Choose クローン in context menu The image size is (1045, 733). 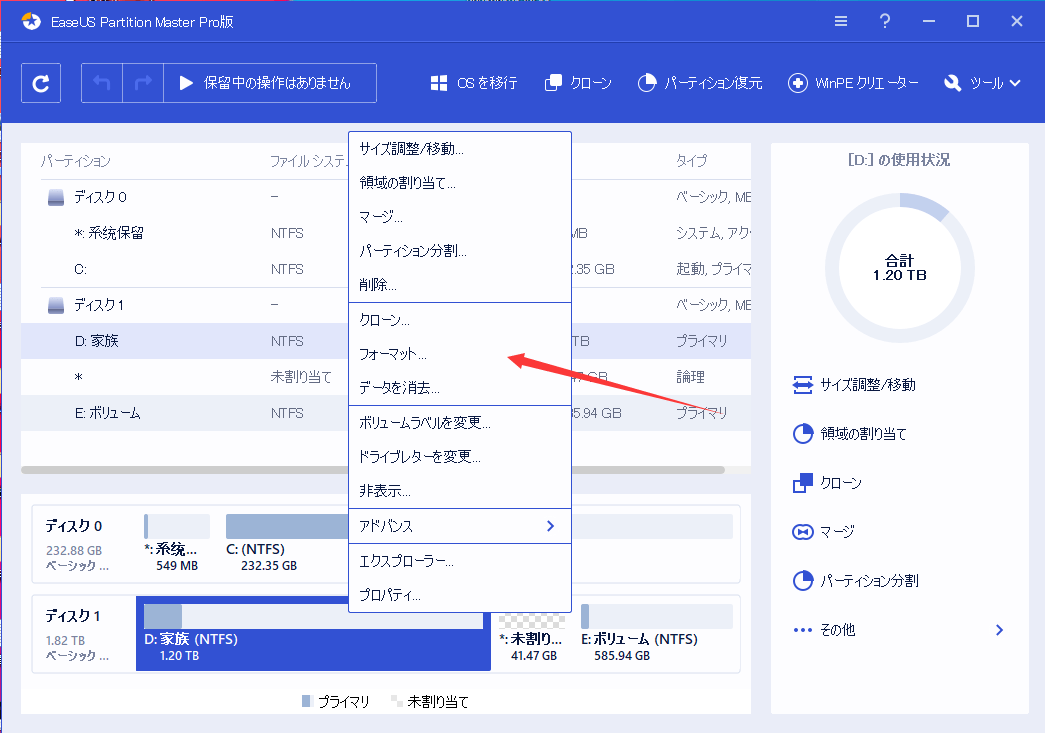460,320
